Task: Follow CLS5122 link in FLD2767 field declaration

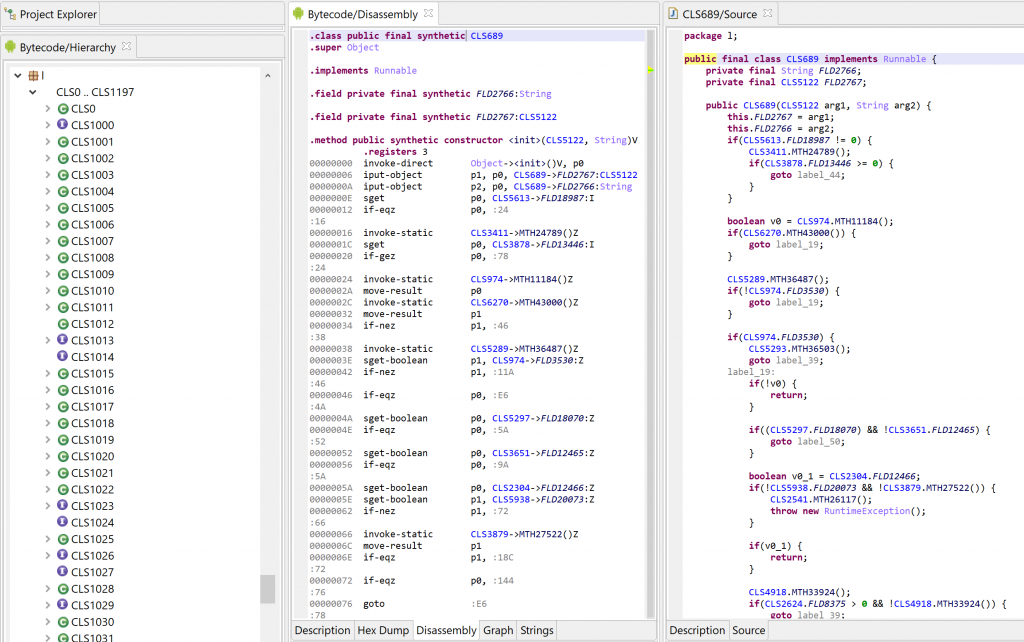Action: pyautogui.click(x=537, y=117)
